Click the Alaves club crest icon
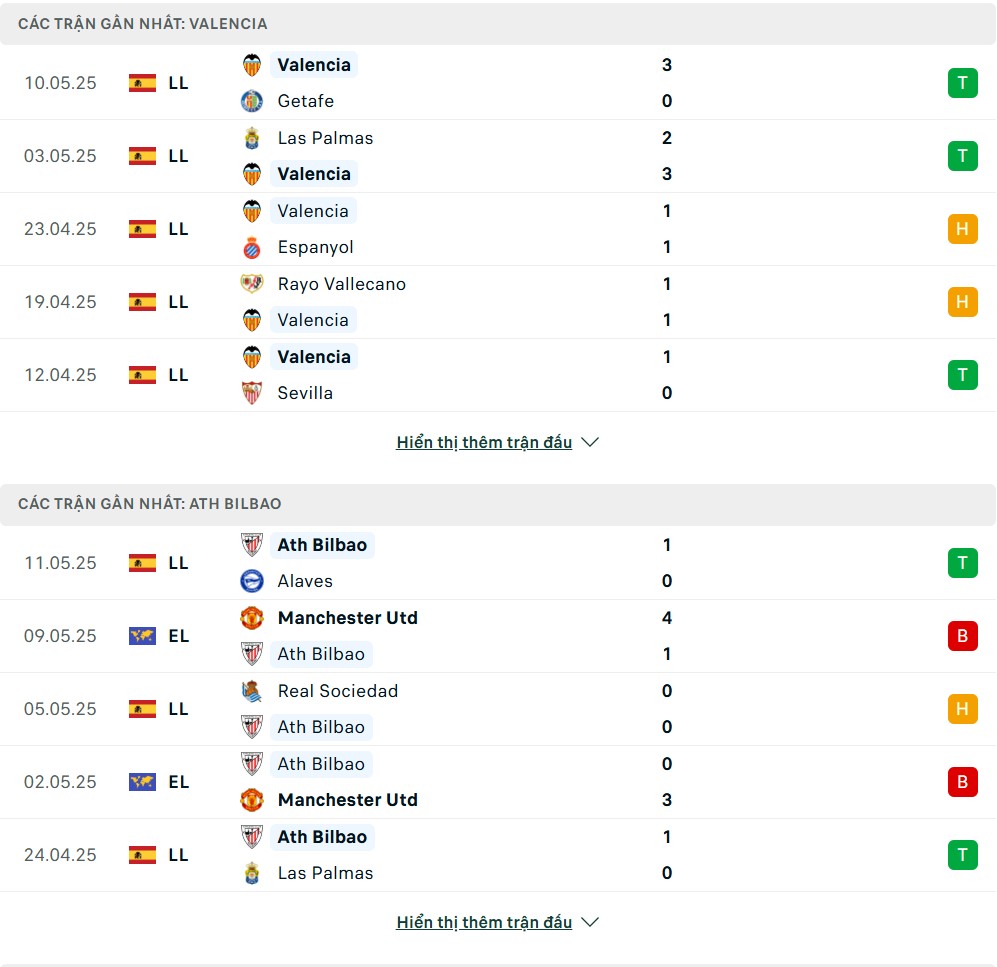Screen dimensions: 997x967 pos(252,581)
